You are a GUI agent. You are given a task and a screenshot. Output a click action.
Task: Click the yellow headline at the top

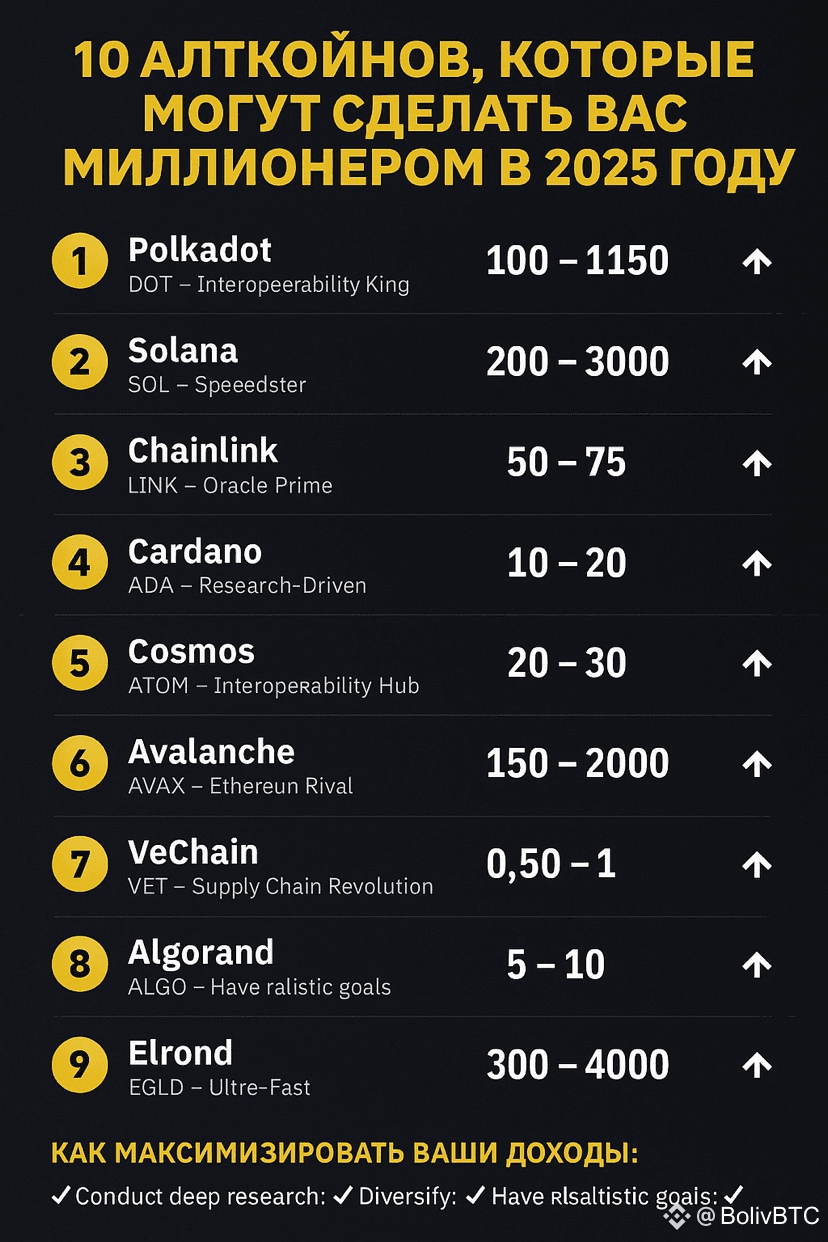pyautogui.click(x=414, y=115)
